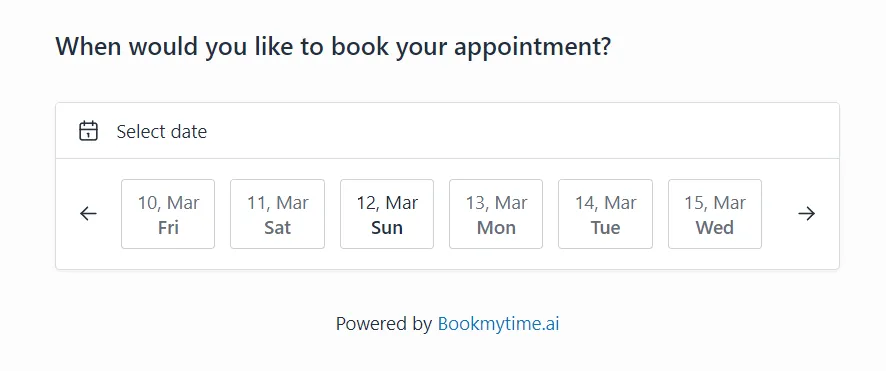Viewport: 886px width, 371px height.
Task: Go to previous dates with left arrow
Action: pyautogui.click(x=88, y=213)
